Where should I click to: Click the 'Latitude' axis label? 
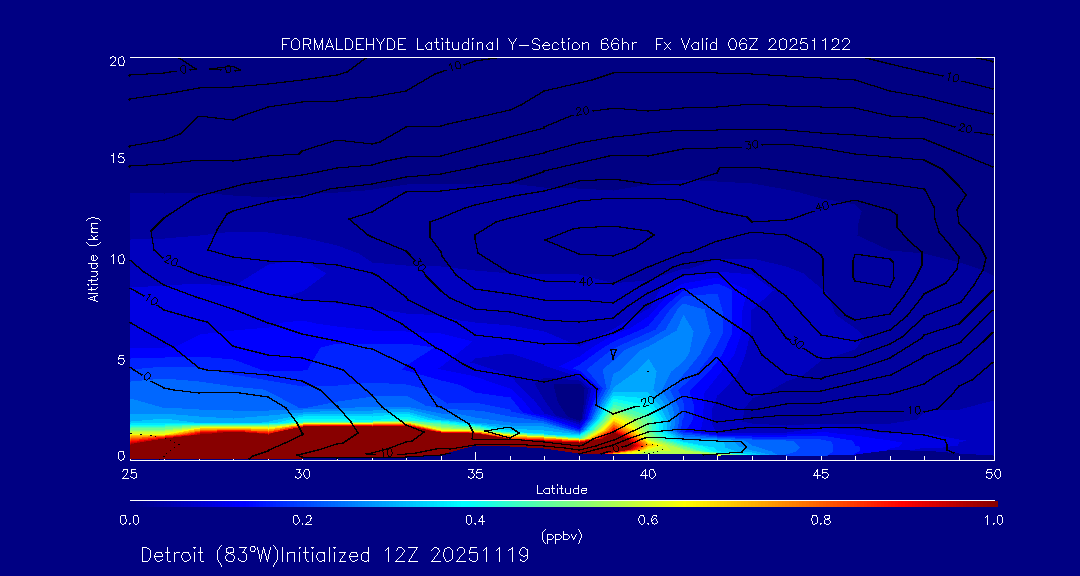pos(561,490)
